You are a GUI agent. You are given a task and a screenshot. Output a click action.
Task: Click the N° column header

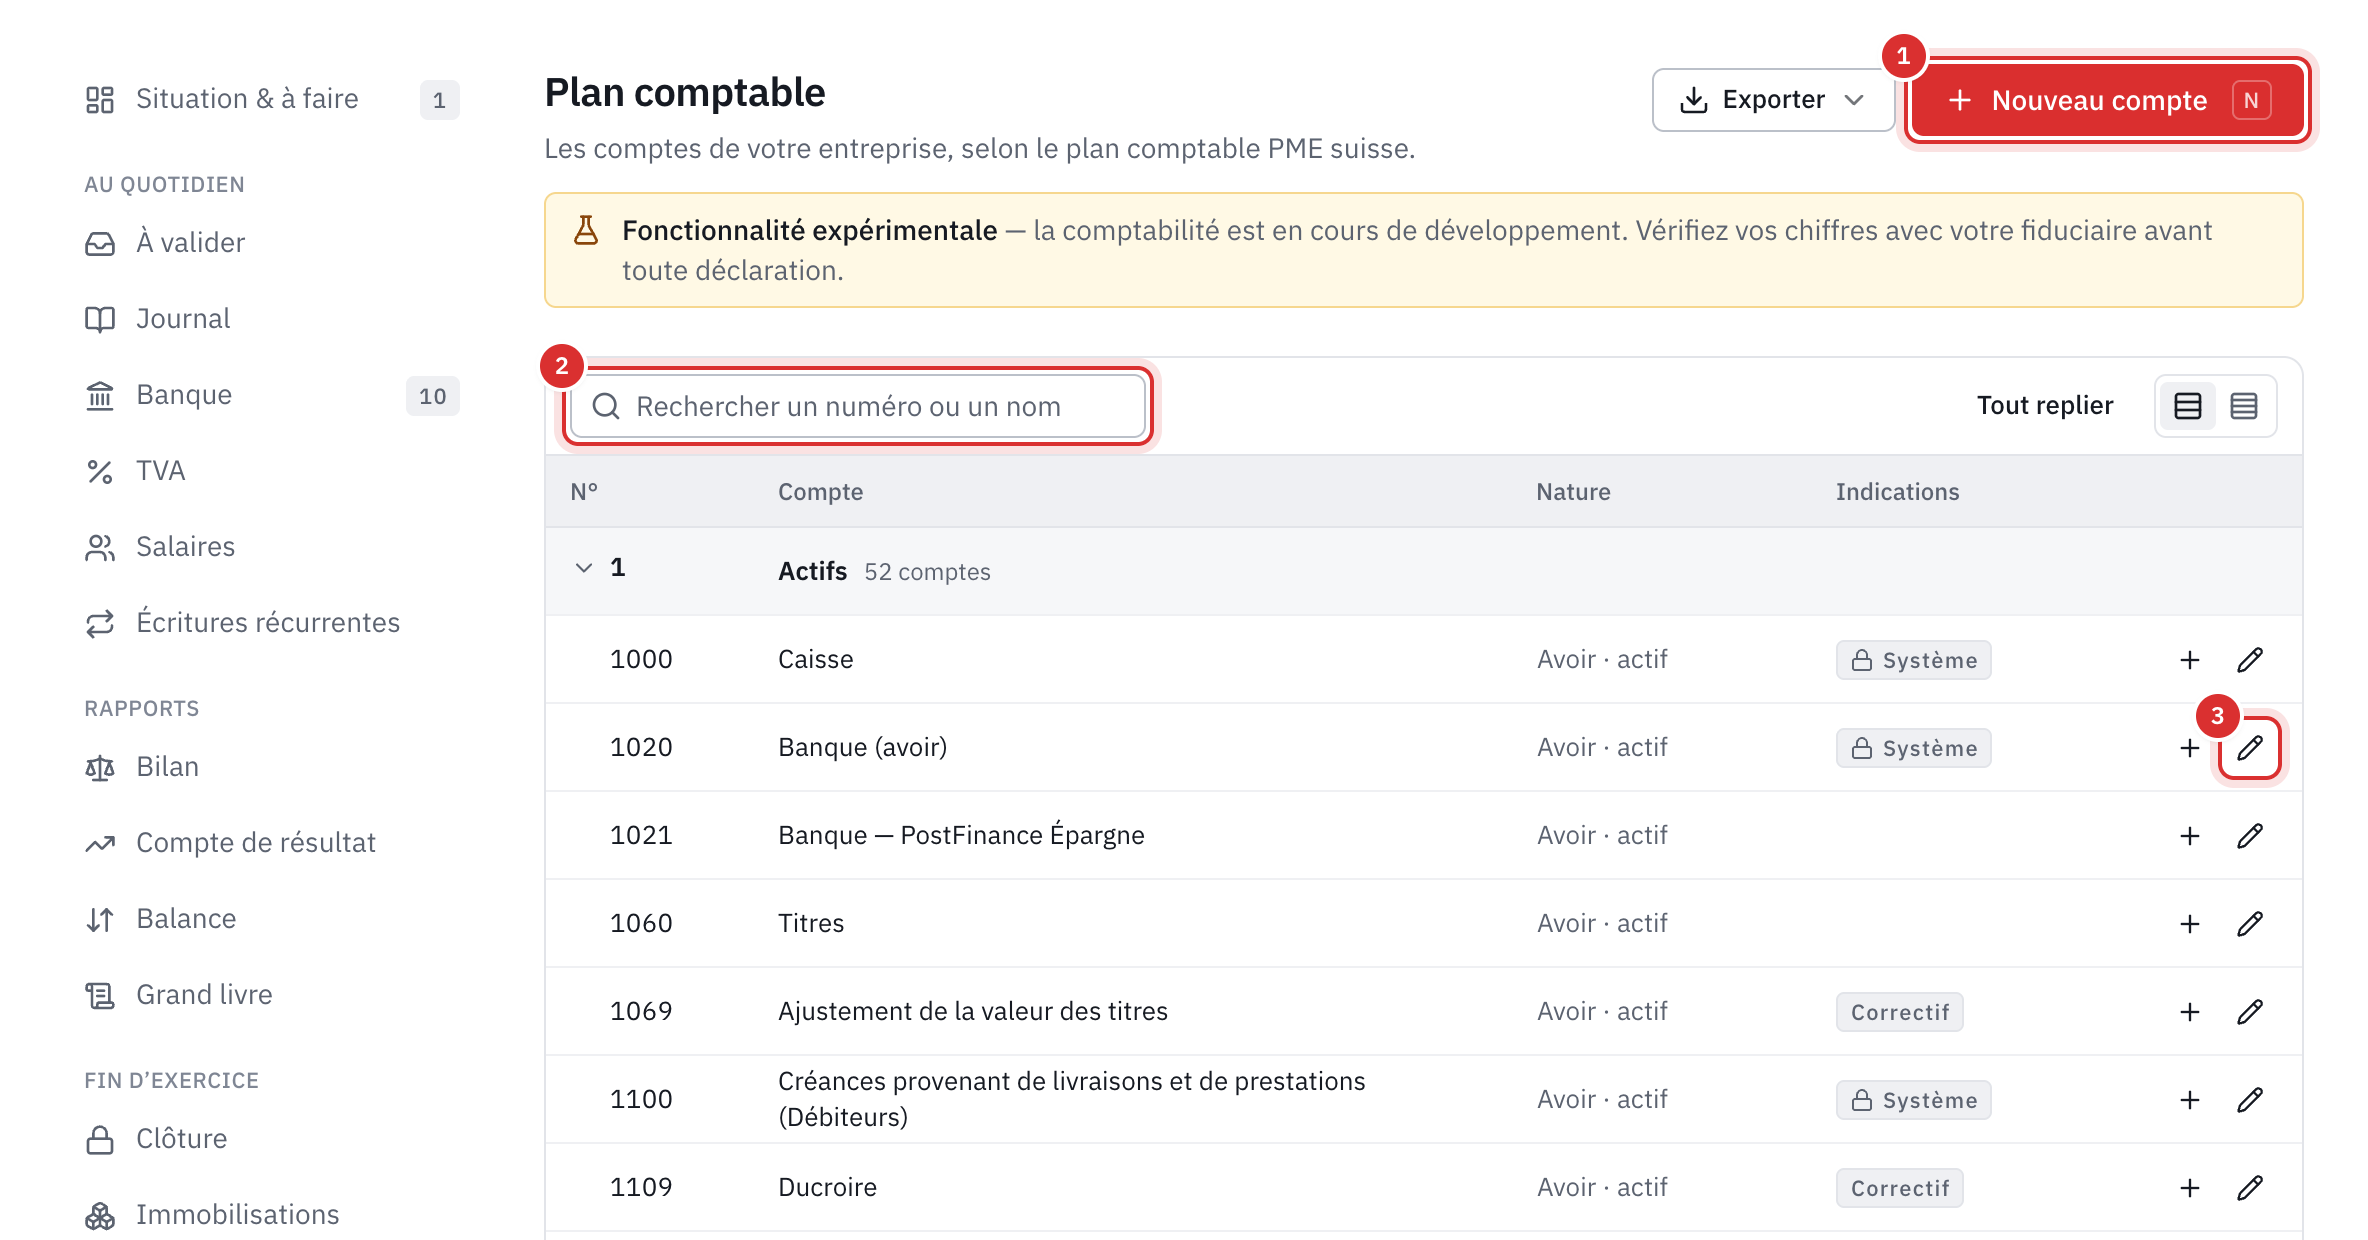click(x=584, y=492)
